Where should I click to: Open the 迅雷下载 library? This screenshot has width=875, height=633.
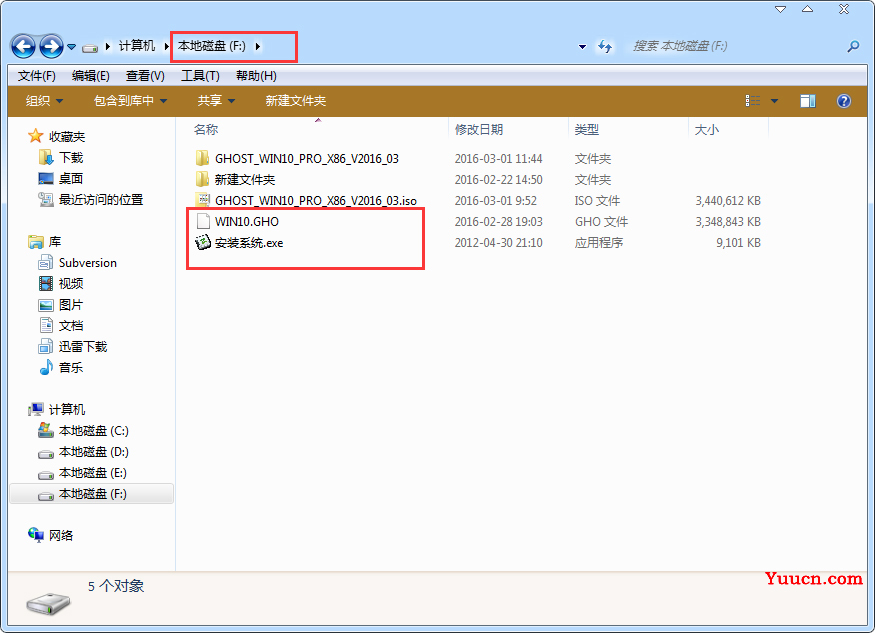point(83,347)
